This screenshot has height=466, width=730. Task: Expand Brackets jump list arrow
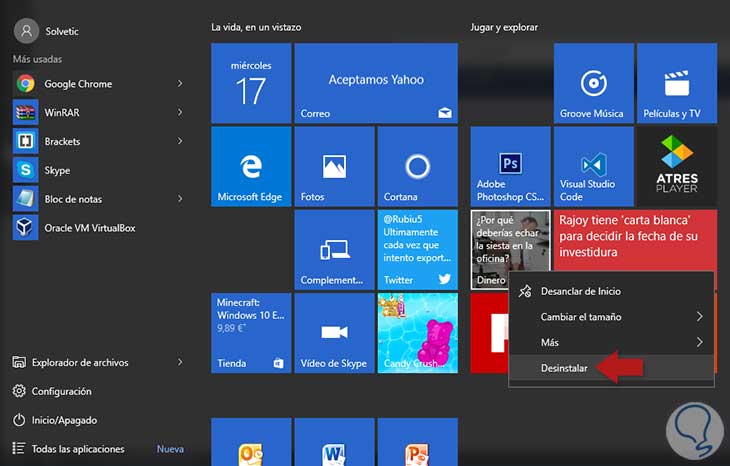click(x=180, y=141)
